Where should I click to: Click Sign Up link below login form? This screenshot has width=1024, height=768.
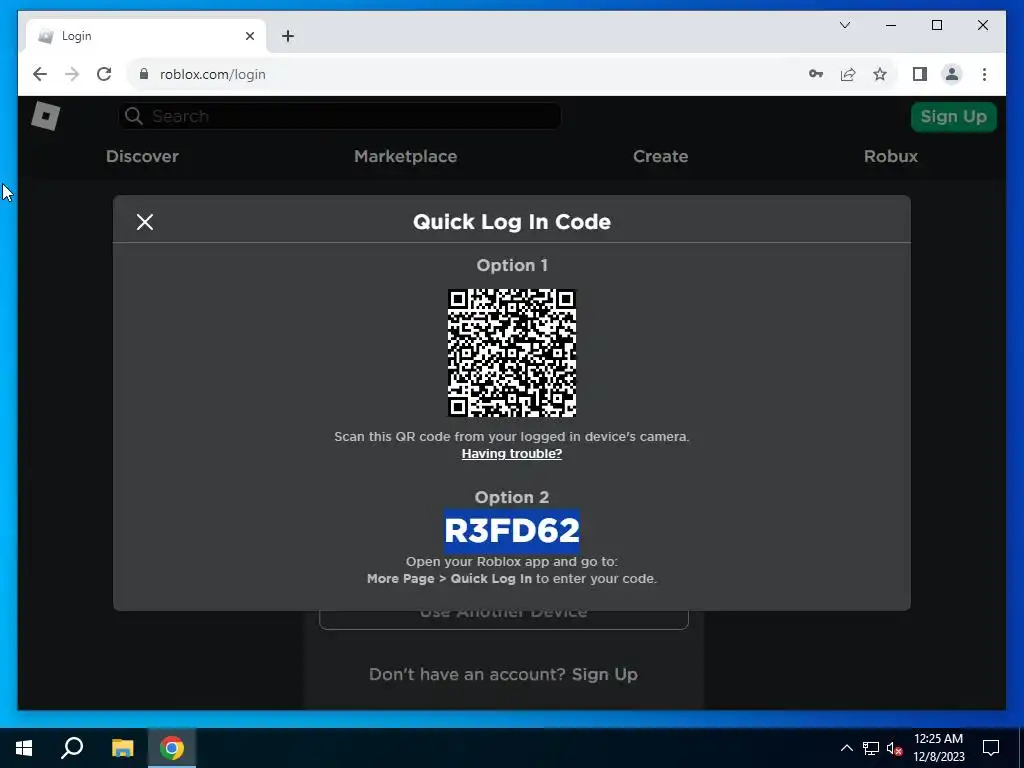click(605, 674)
